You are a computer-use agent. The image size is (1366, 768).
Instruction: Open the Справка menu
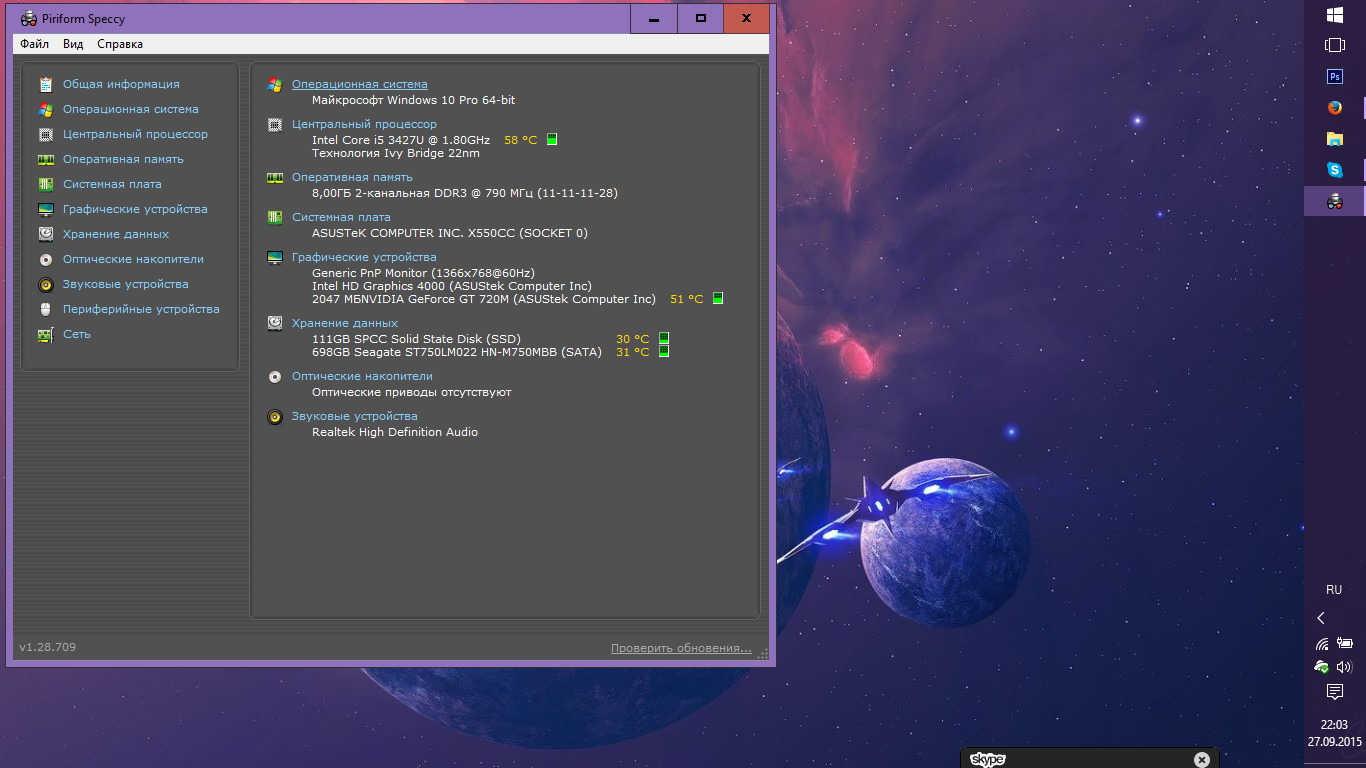point(120,44)
